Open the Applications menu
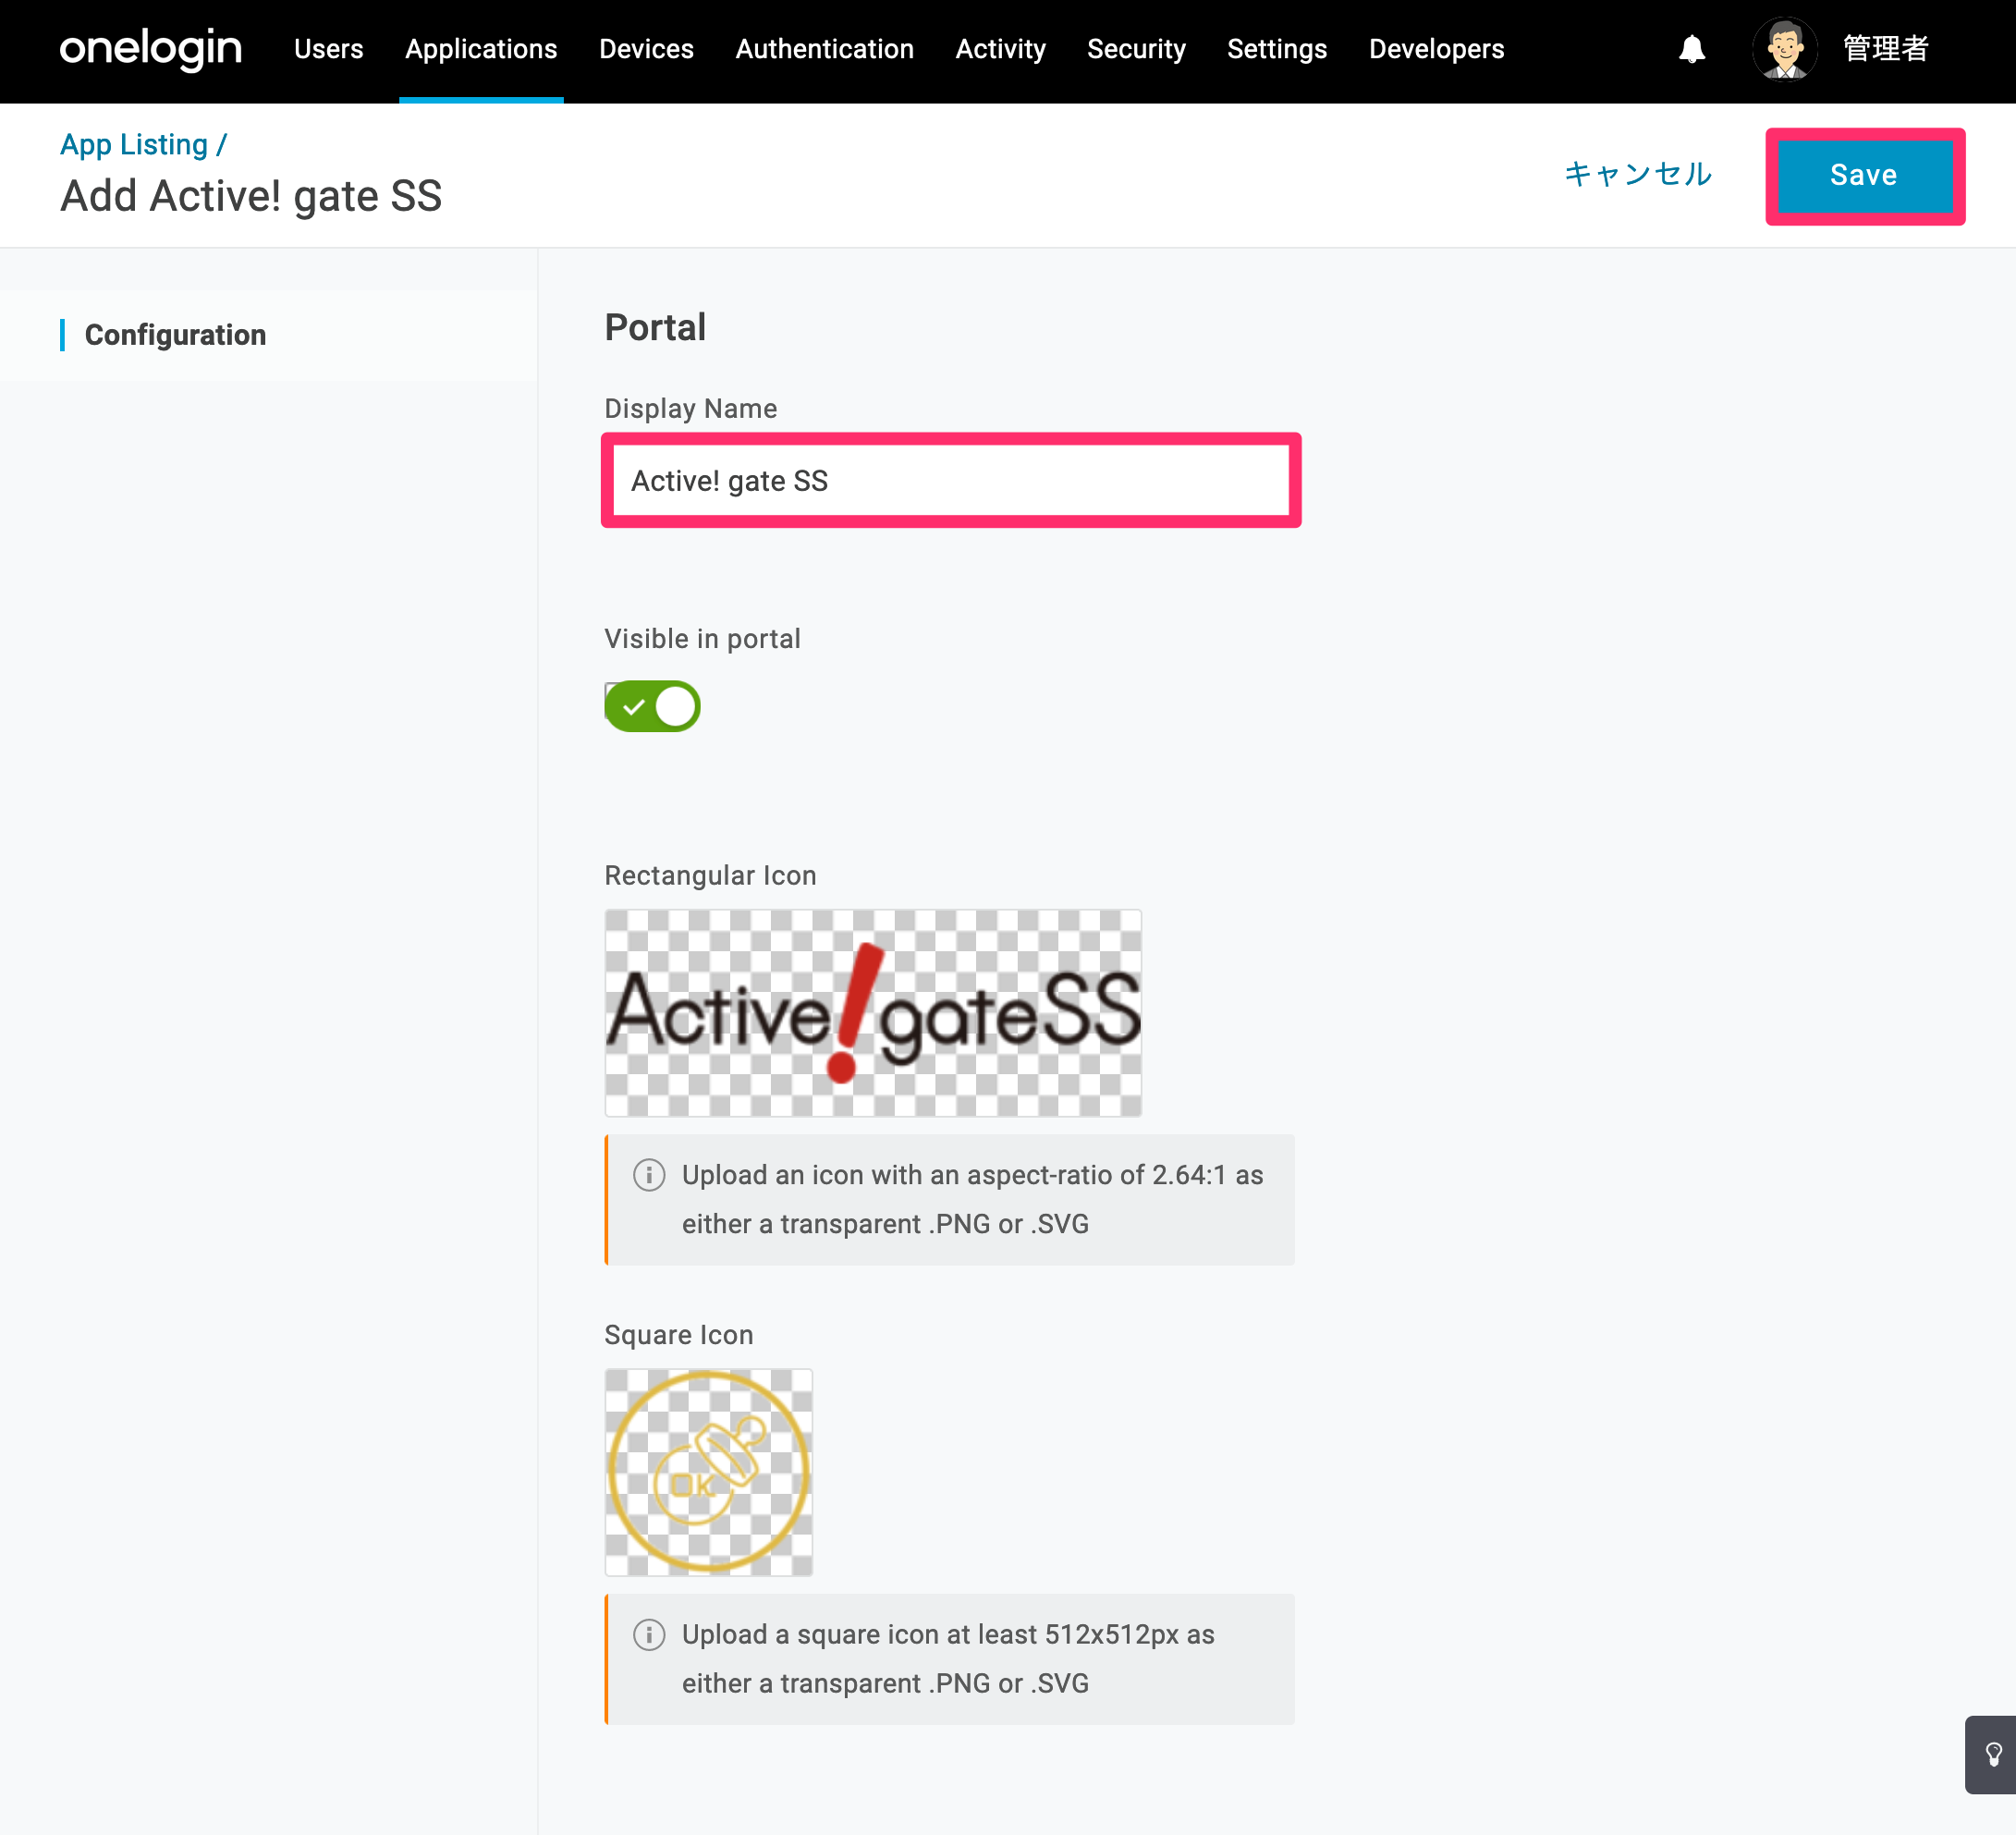The width and height of the screenshot is (2016, 1835). click(481, 49)
